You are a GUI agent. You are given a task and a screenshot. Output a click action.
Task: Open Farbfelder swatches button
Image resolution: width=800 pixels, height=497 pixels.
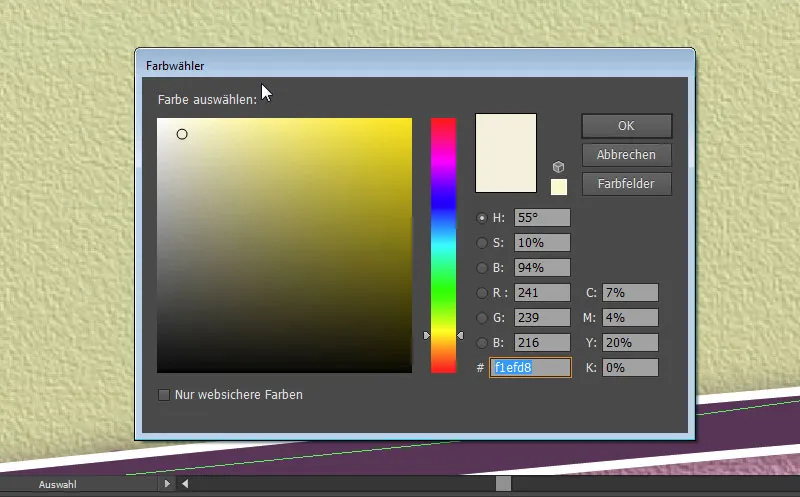(x=627, y=184)
